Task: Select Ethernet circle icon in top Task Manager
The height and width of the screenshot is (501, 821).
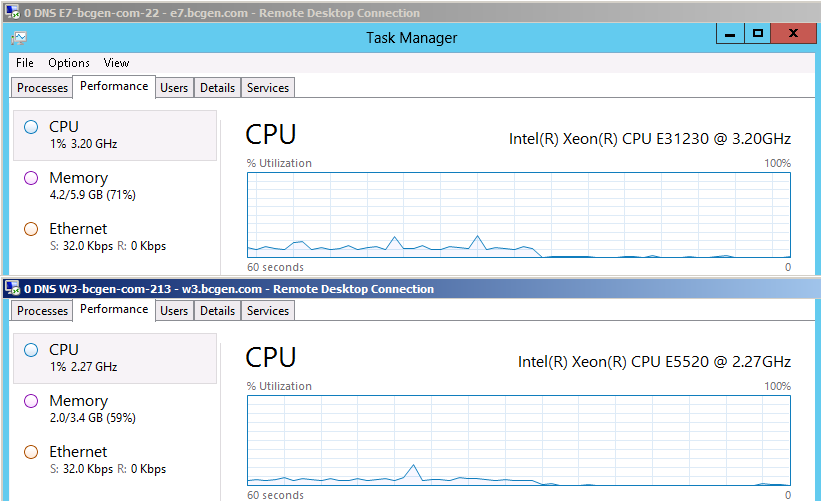Action: pyautogui.click(x=31, y=229)
